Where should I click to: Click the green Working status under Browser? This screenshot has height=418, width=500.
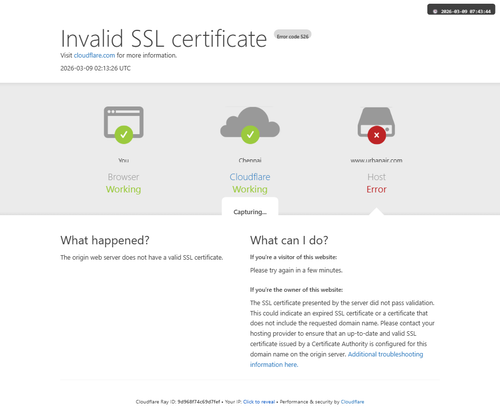tap(124, 189)
